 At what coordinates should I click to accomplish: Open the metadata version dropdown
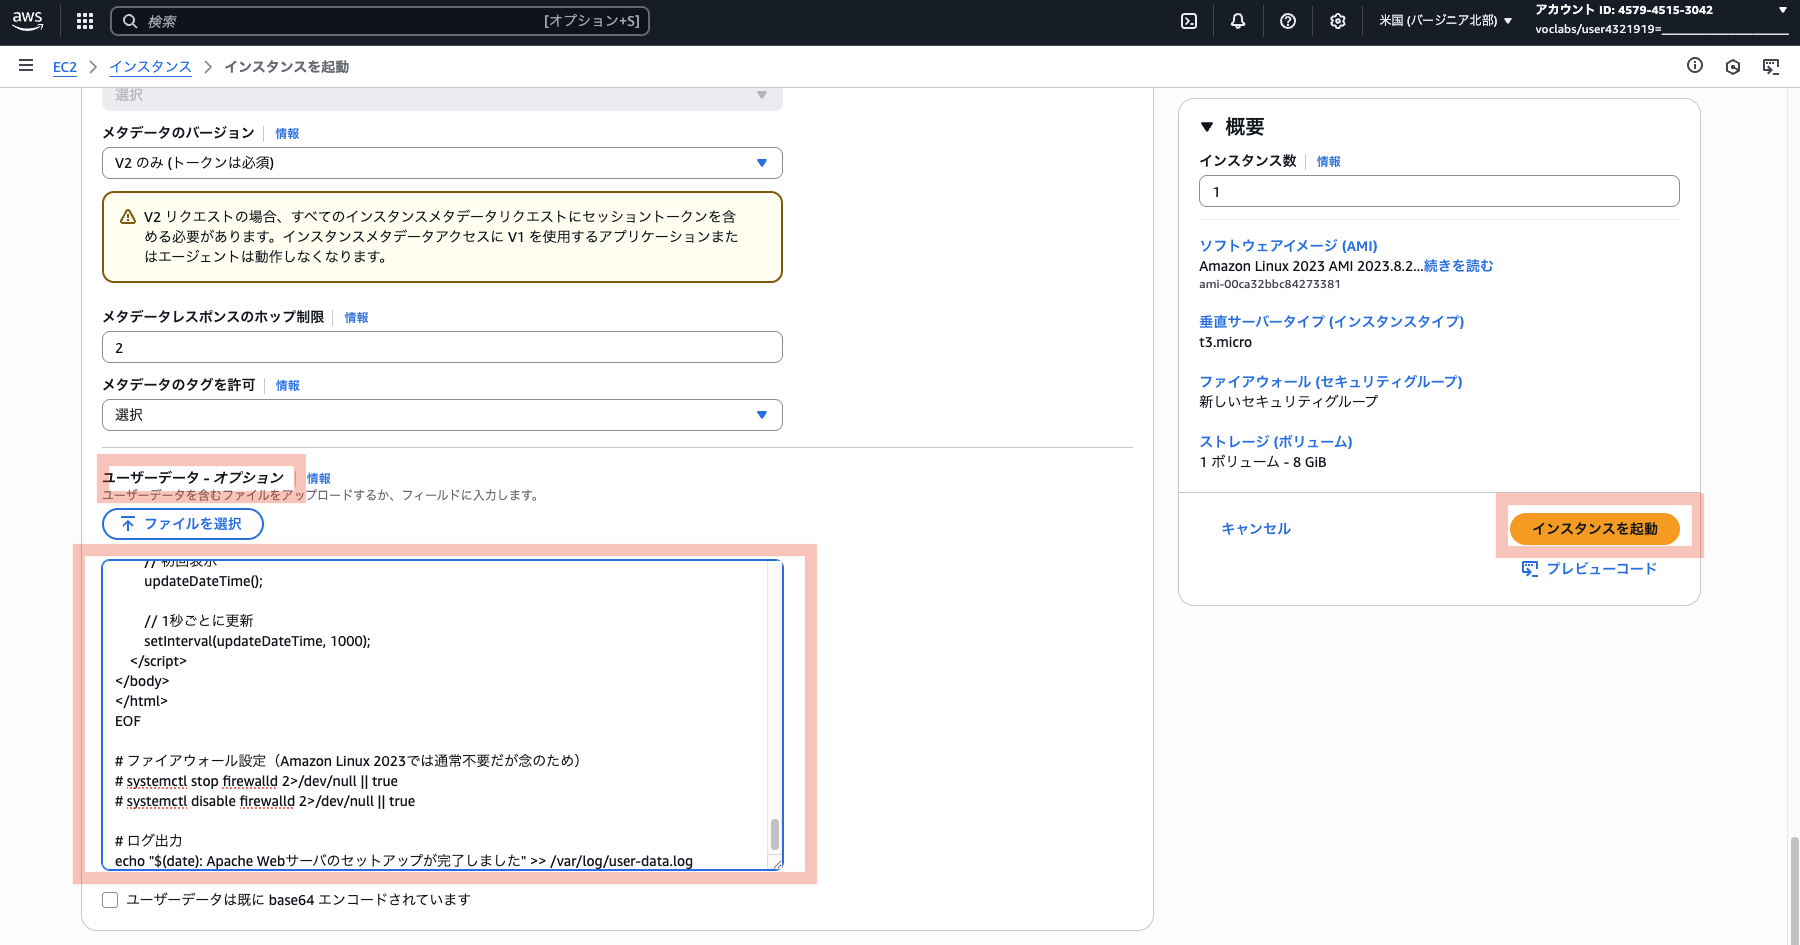pyautogui.click(x=442, y=163)
